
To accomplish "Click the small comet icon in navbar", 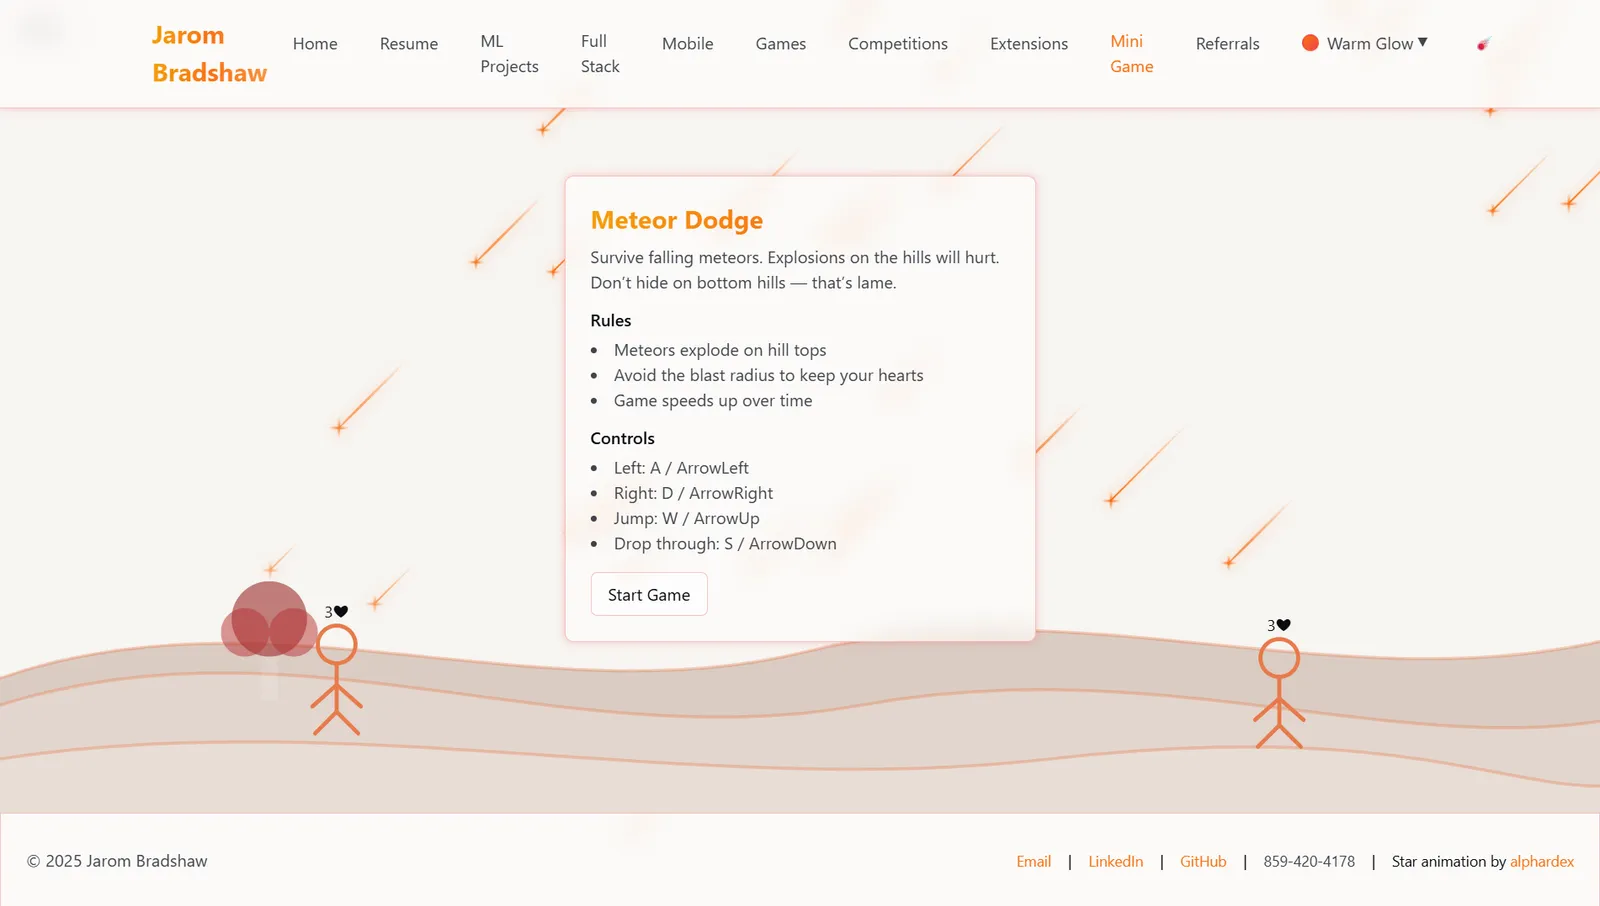I will click(x=1484, y=44).
